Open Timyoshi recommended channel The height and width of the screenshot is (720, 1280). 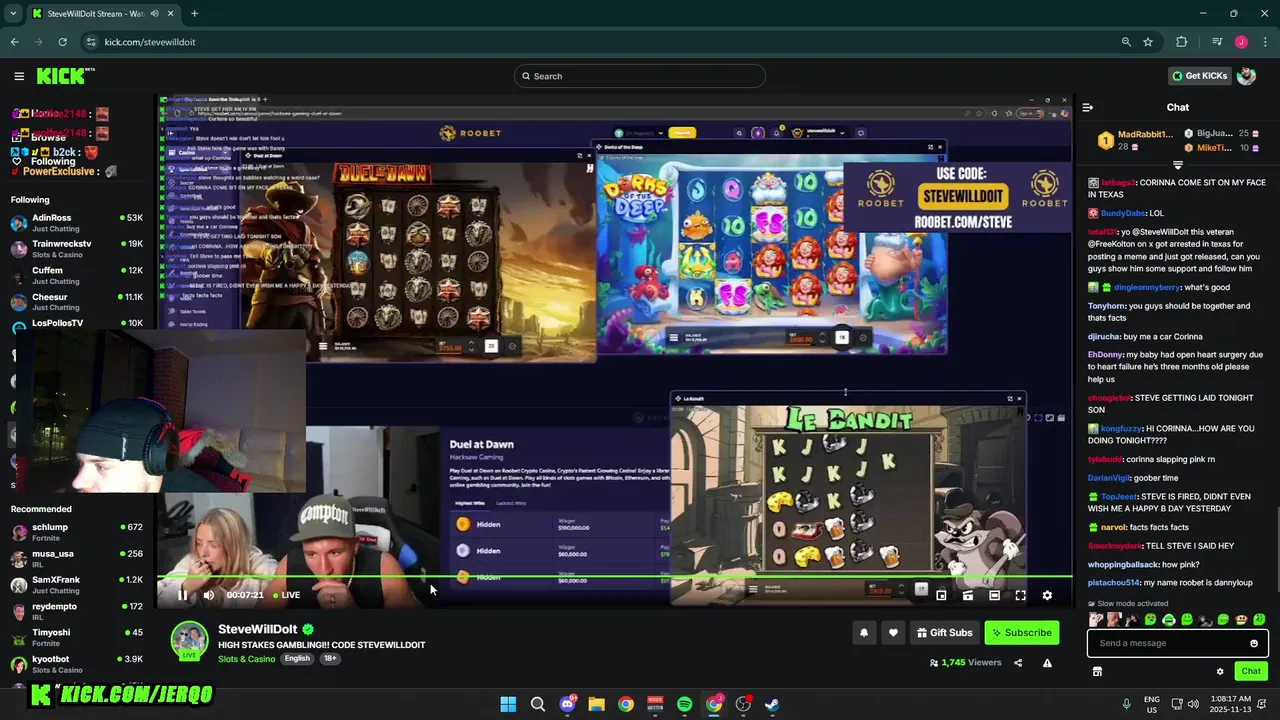(77, 638)
